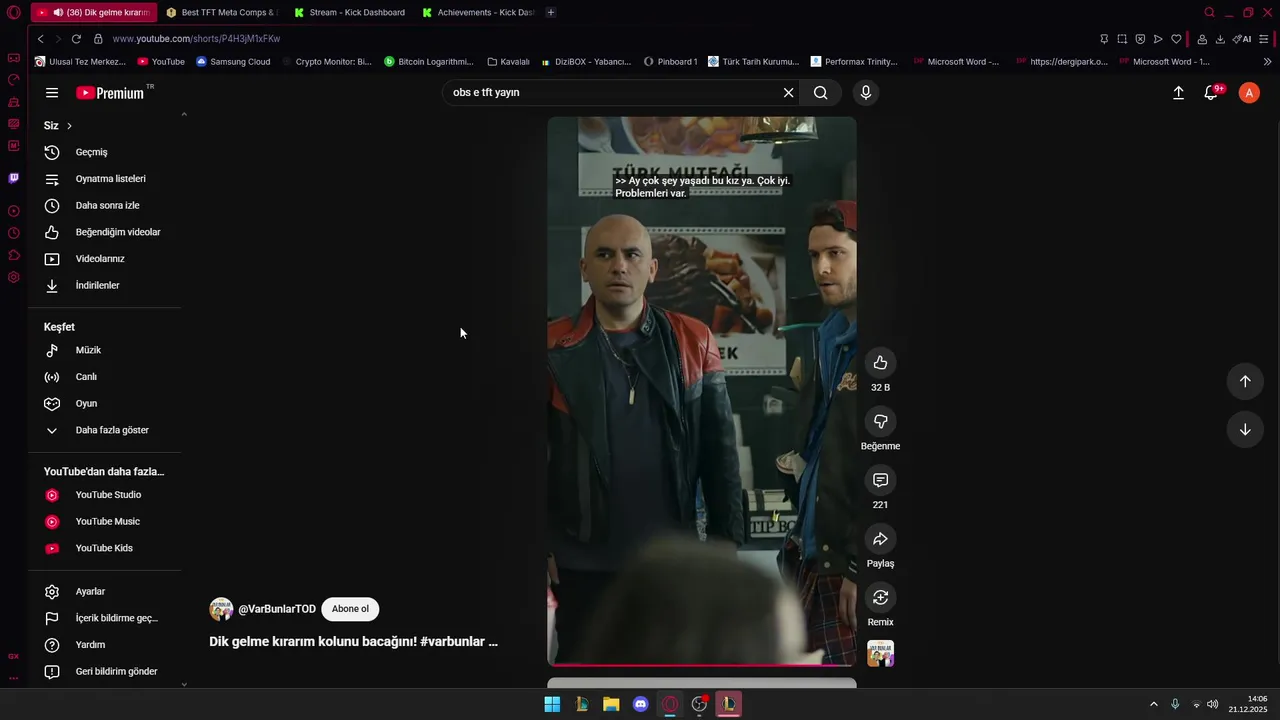The height and width of the screenshot is (720, 1280).
Task: Click the Short title 'Dik gelme kırarım'
Action: coord(353,642)
